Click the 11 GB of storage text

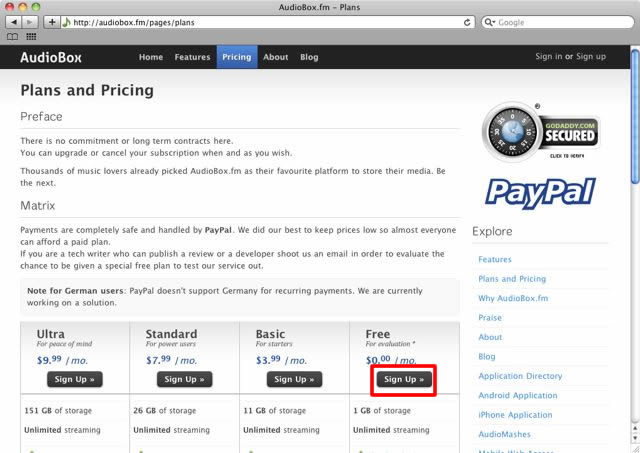tap(274, 411)
